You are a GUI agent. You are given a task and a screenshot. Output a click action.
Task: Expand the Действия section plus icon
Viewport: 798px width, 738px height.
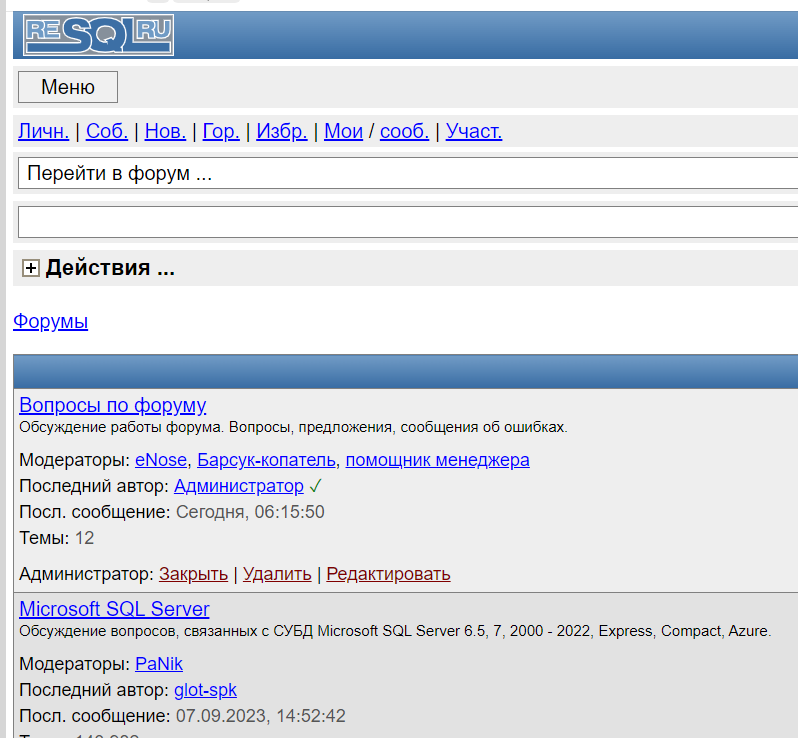[x=31, y=268]
